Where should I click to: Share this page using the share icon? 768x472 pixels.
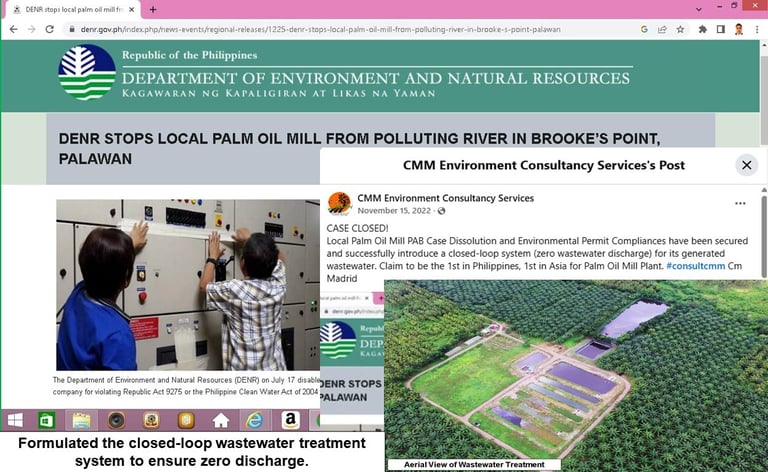662,29
